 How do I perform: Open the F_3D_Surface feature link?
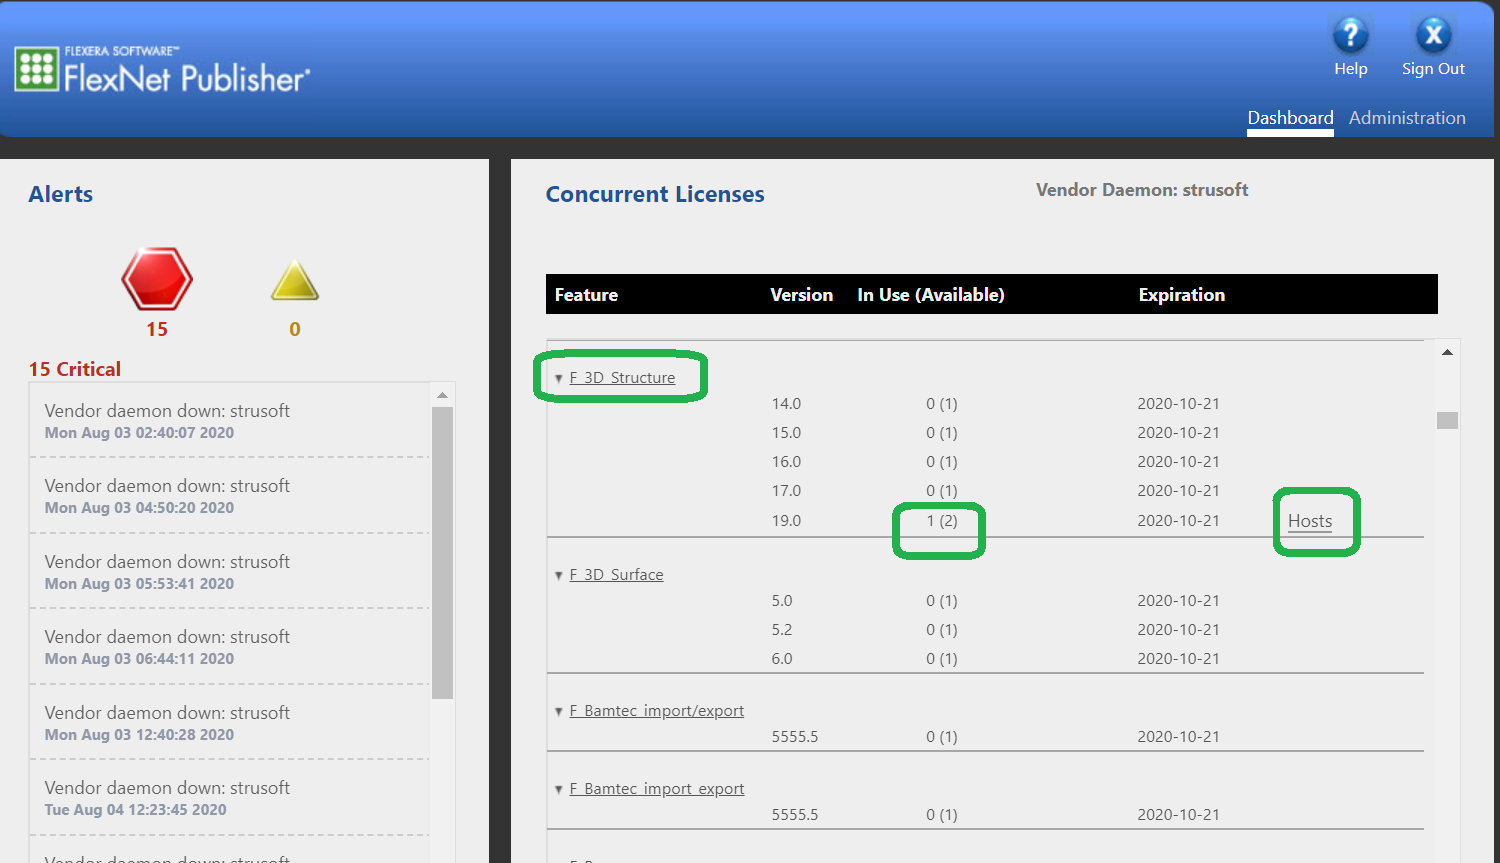616,575
